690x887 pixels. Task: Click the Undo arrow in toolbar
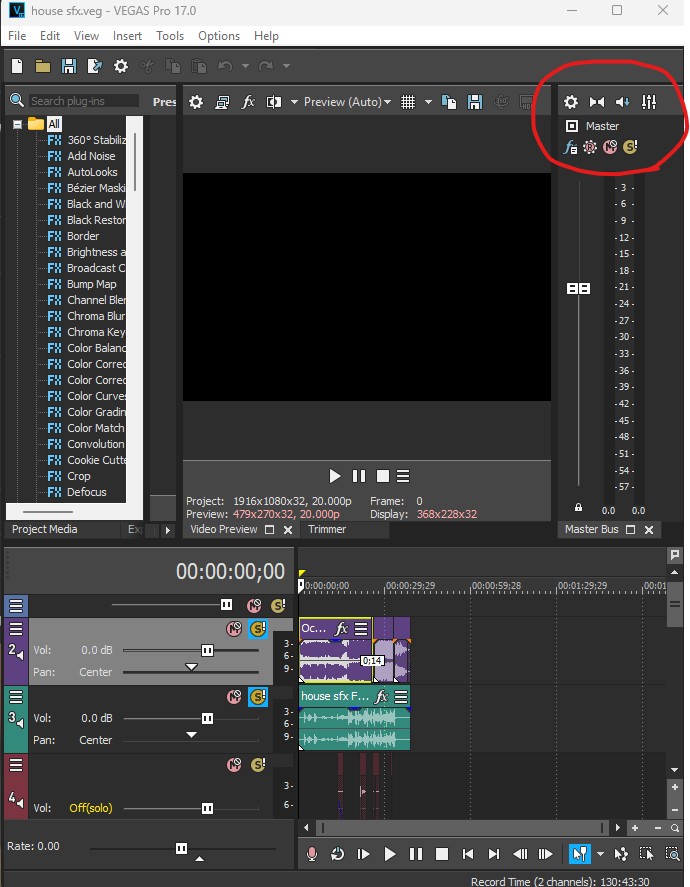pyautogui.click(x=225, y=66)
